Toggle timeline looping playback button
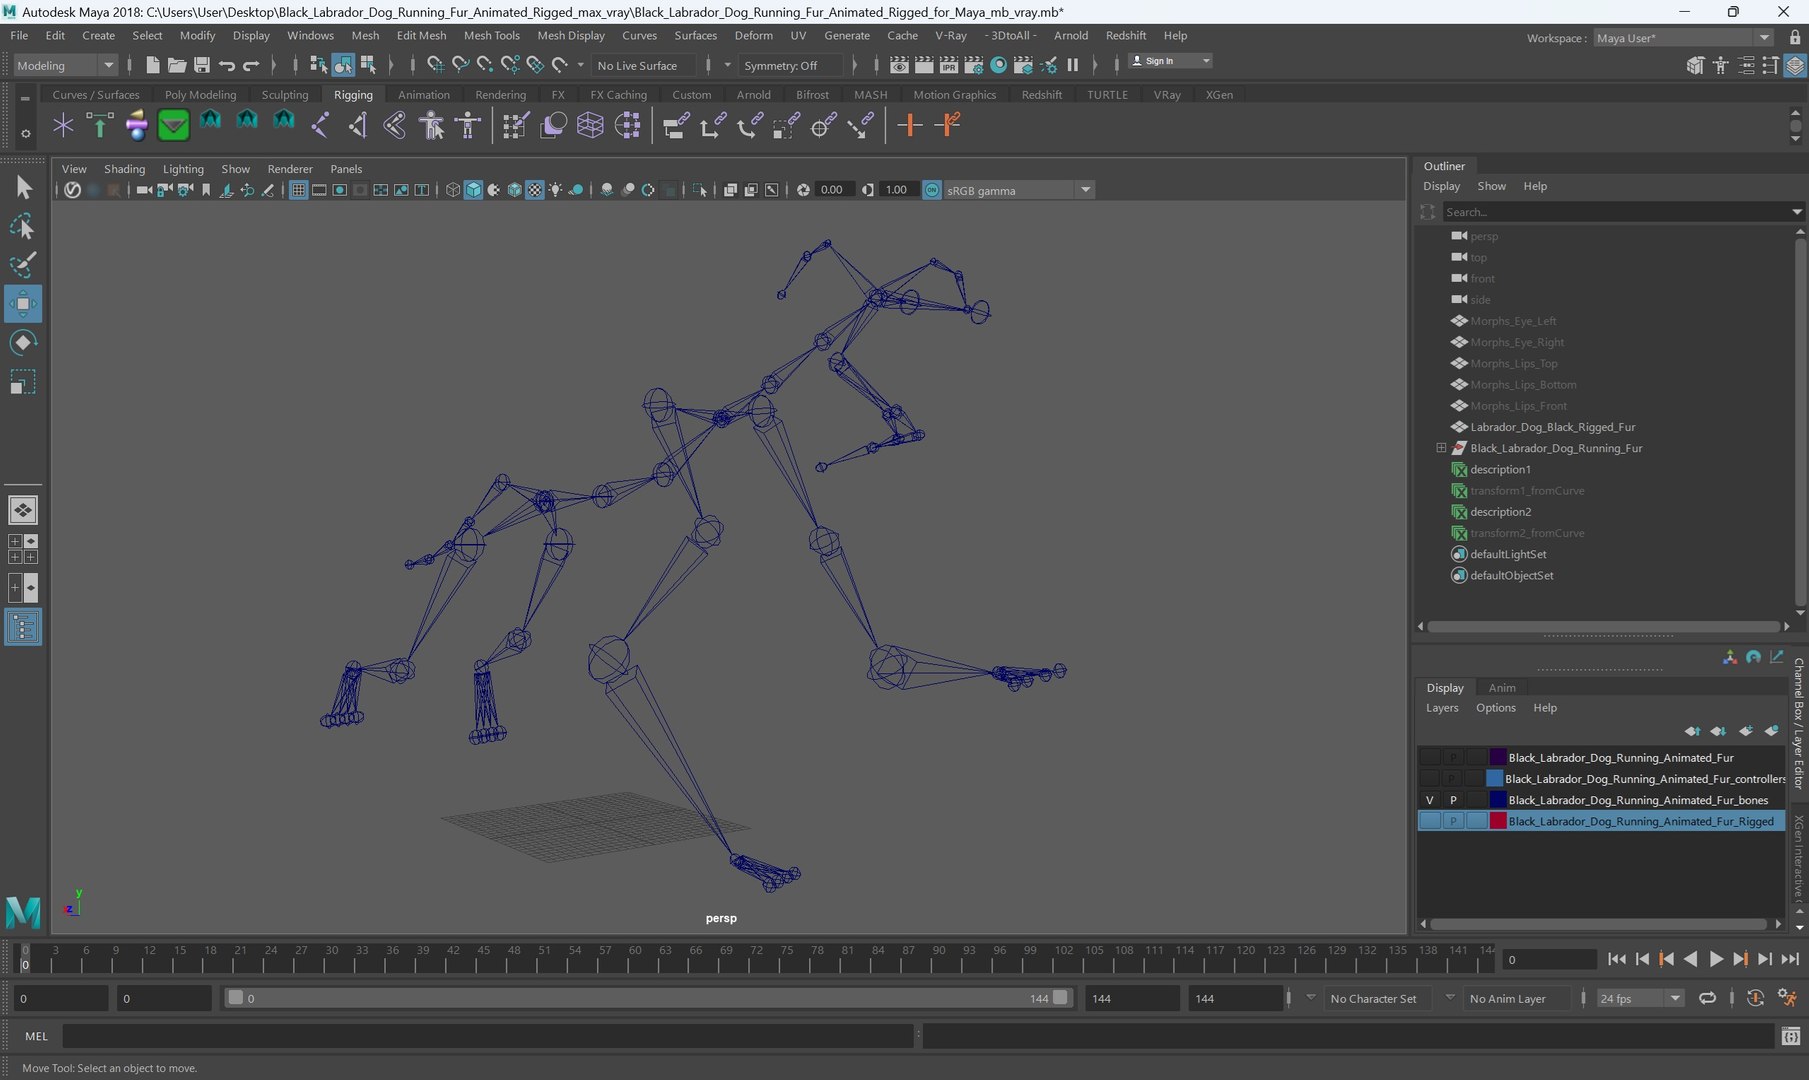The image size is (1809, 1080). click(1708, 998)
